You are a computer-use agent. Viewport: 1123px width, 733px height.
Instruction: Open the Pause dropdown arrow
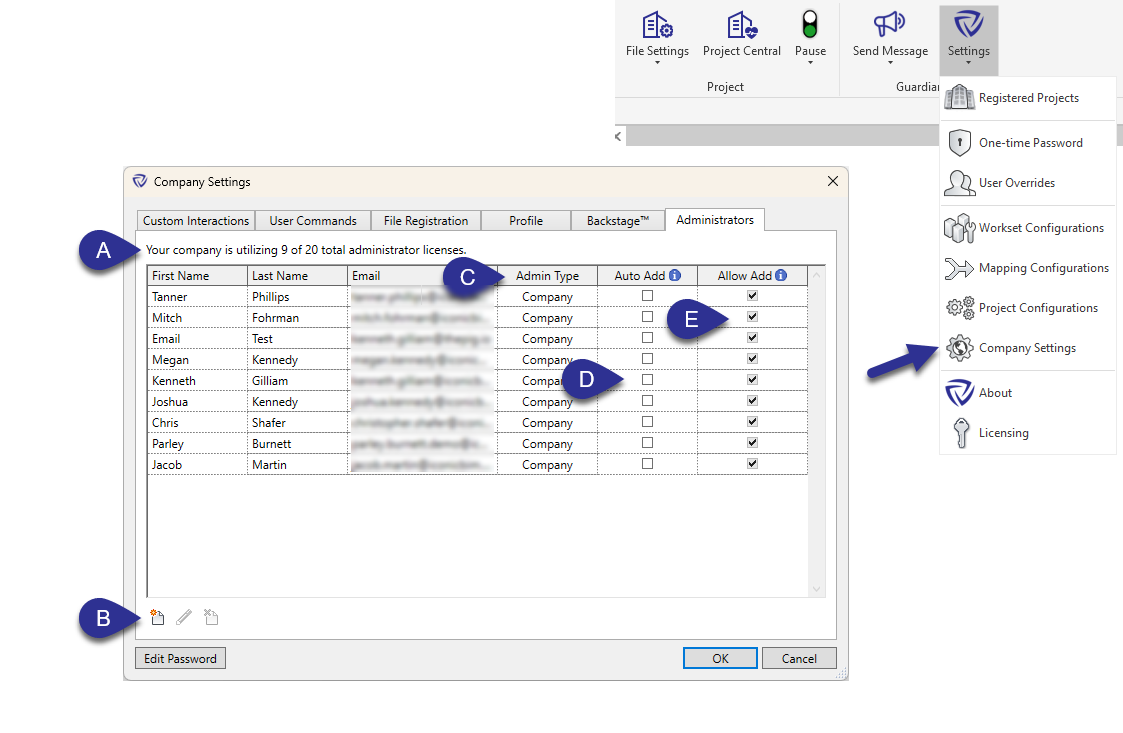(810, 61)
